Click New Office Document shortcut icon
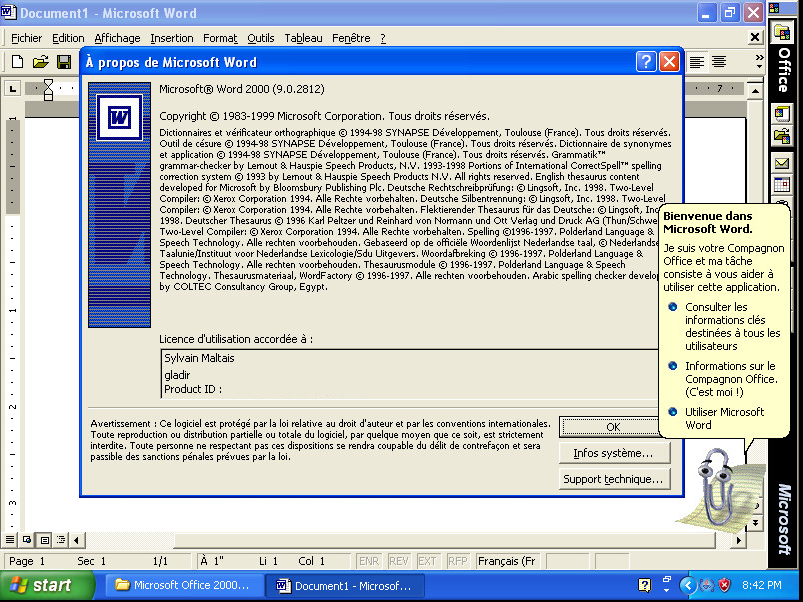This screenshot has width=803, height=602. pyautogui.click(x=782, y=113)
